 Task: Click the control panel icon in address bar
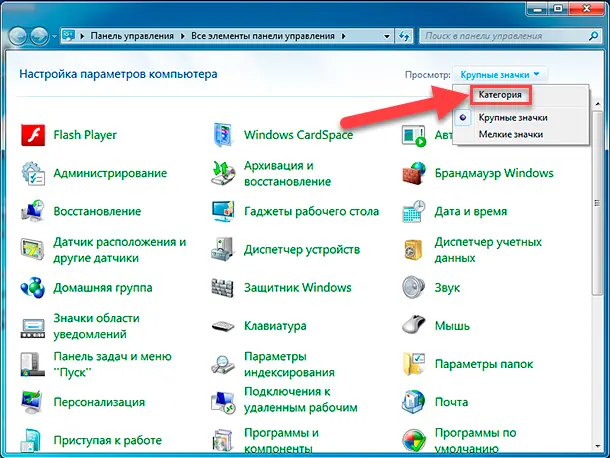(x=68, y=36)
